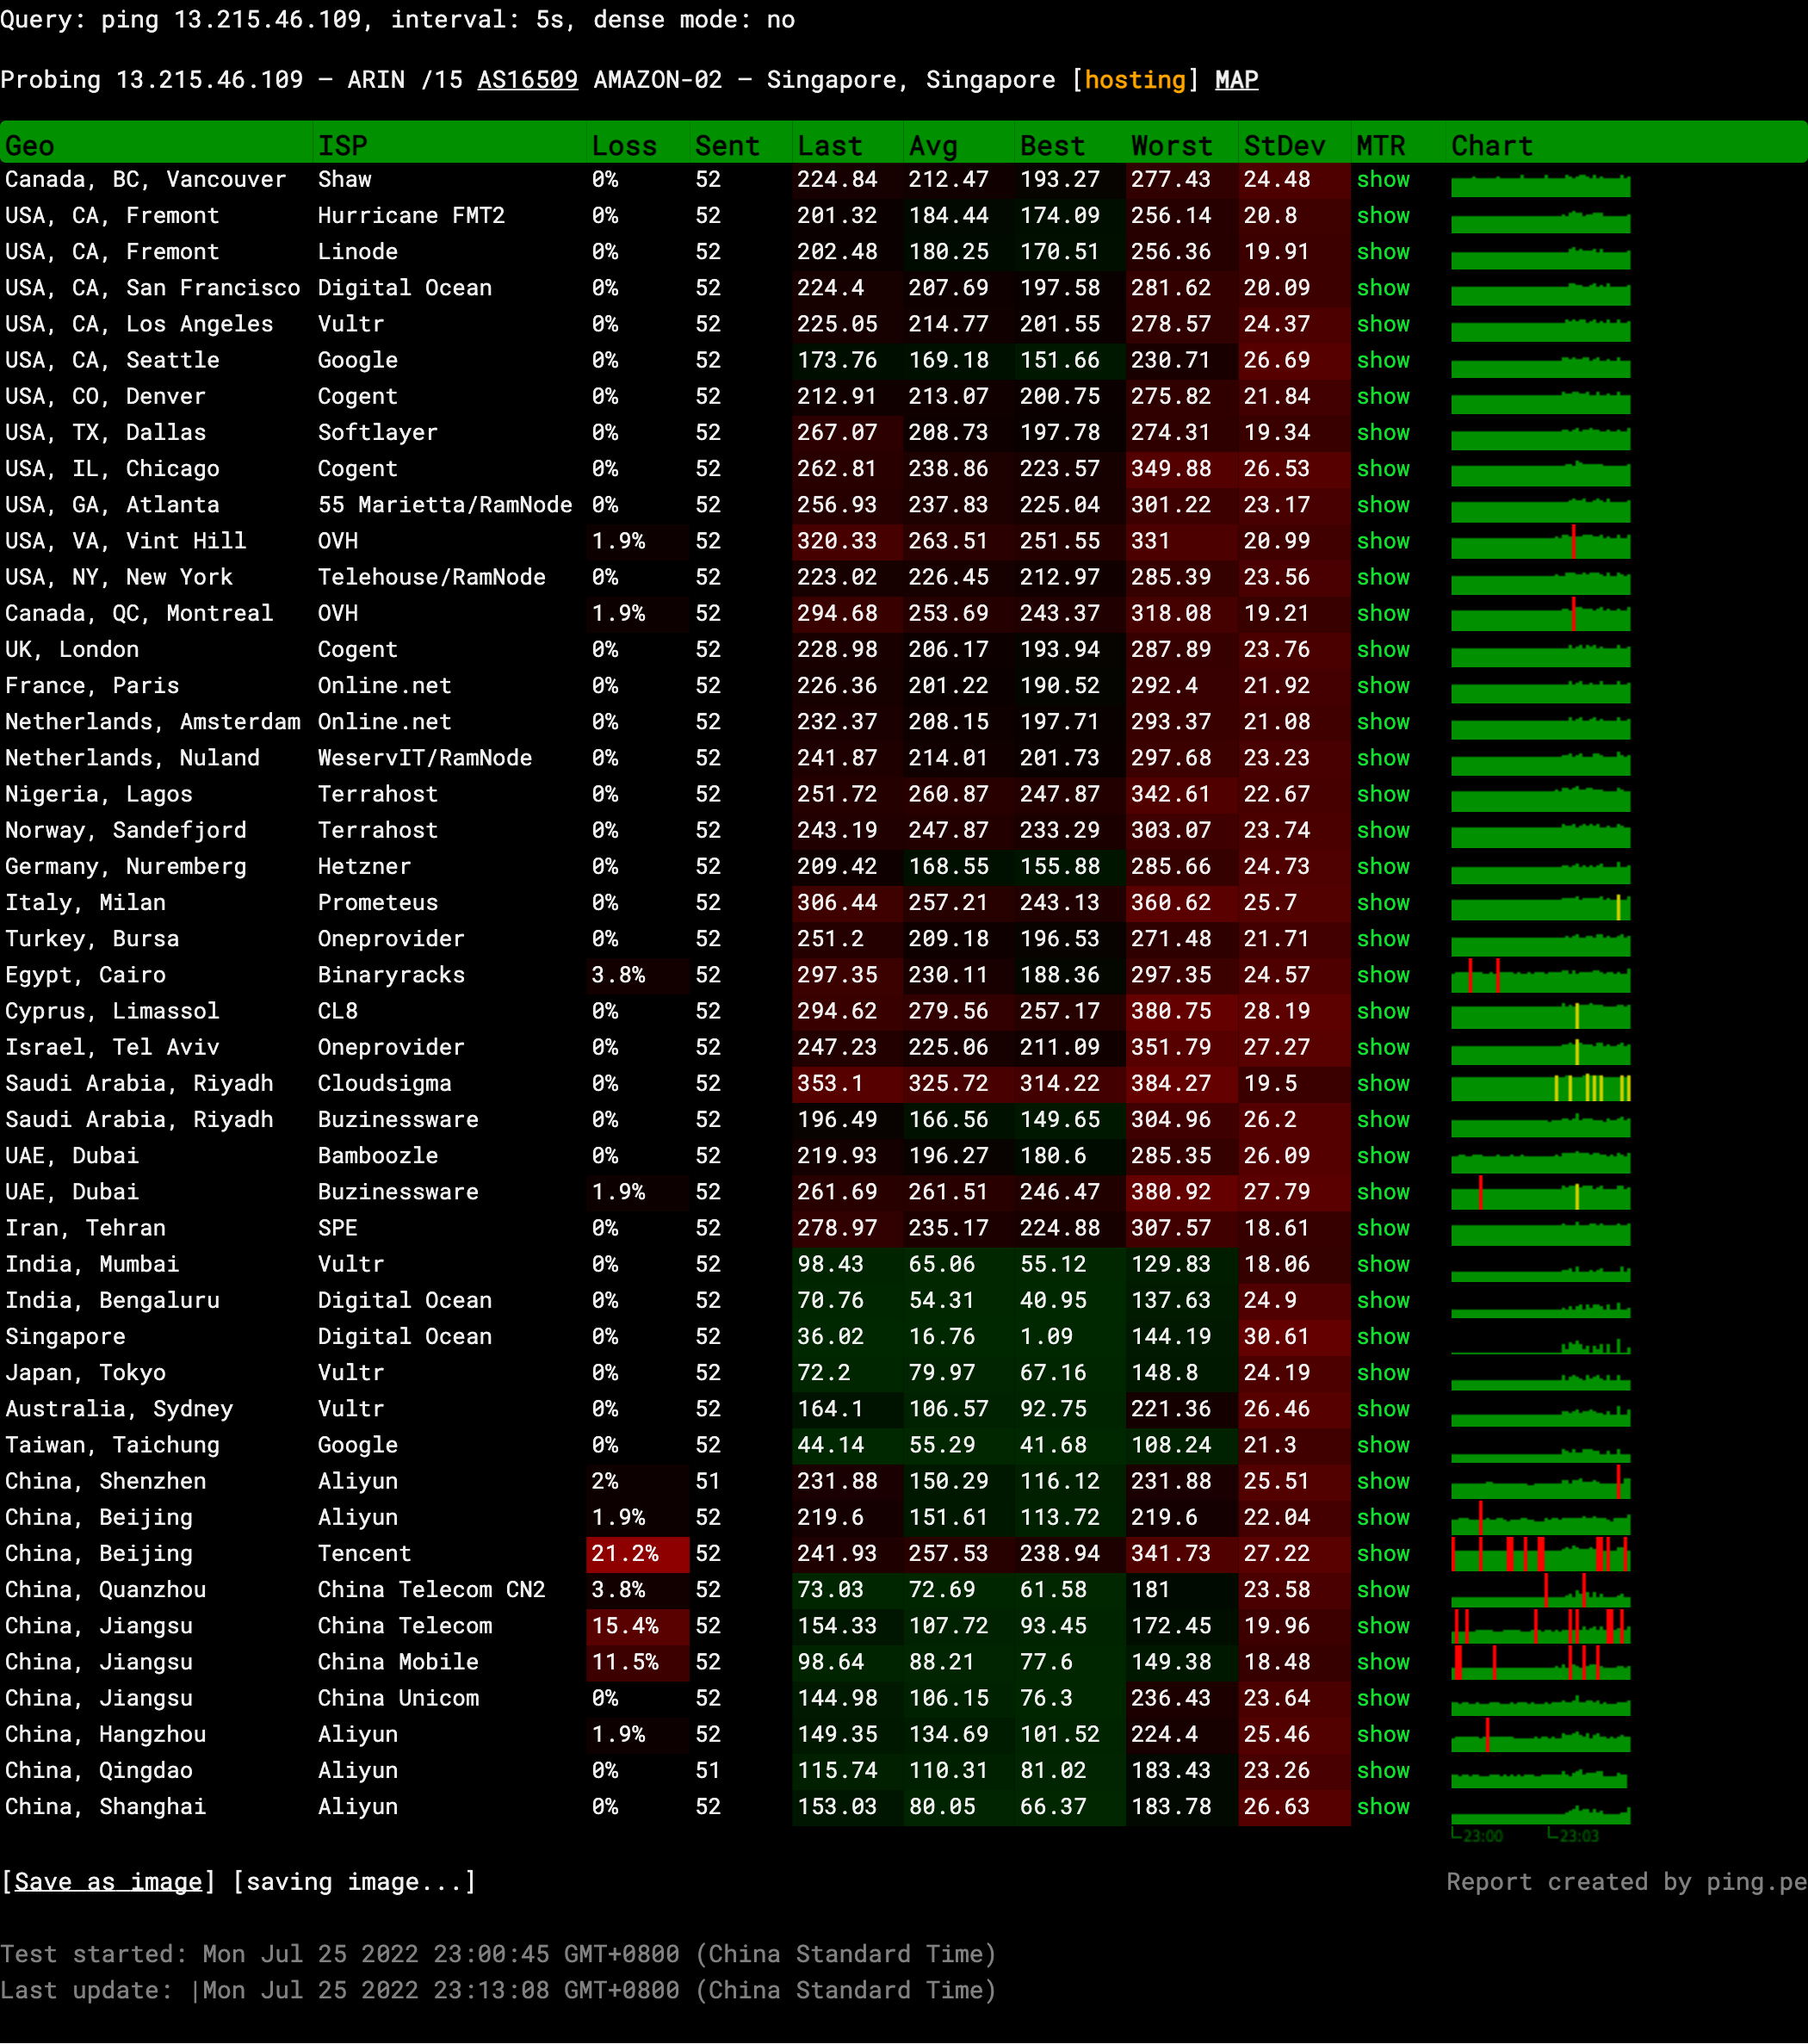
Task: Show MTR for China Shanghai Aliyun
Action: click(x=1382, y=1806)
